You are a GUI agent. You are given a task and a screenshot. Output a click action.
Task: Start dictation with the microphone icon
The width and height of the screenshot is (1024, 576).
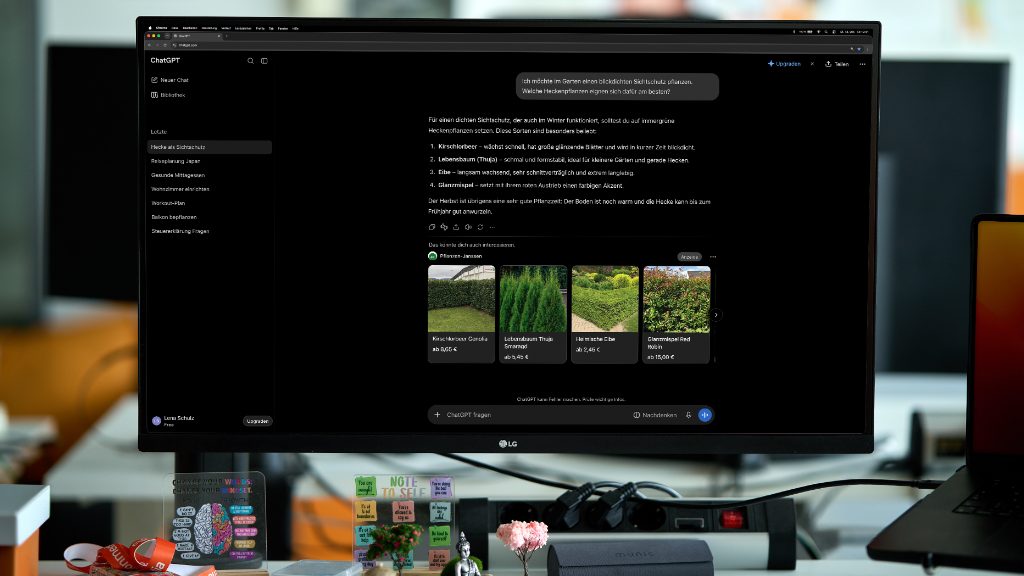pos(688,415)
